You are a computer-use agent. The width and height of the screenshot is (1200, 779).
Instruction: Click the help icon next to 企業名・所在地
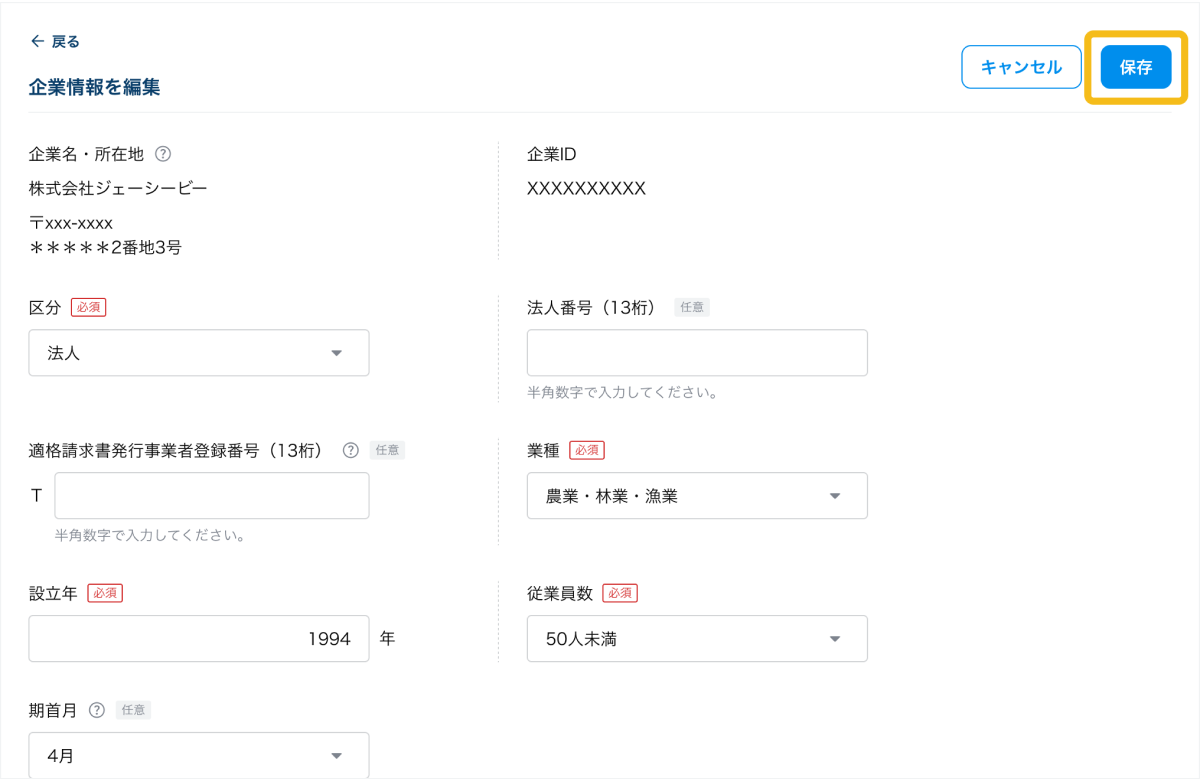(x=163, y=154)
